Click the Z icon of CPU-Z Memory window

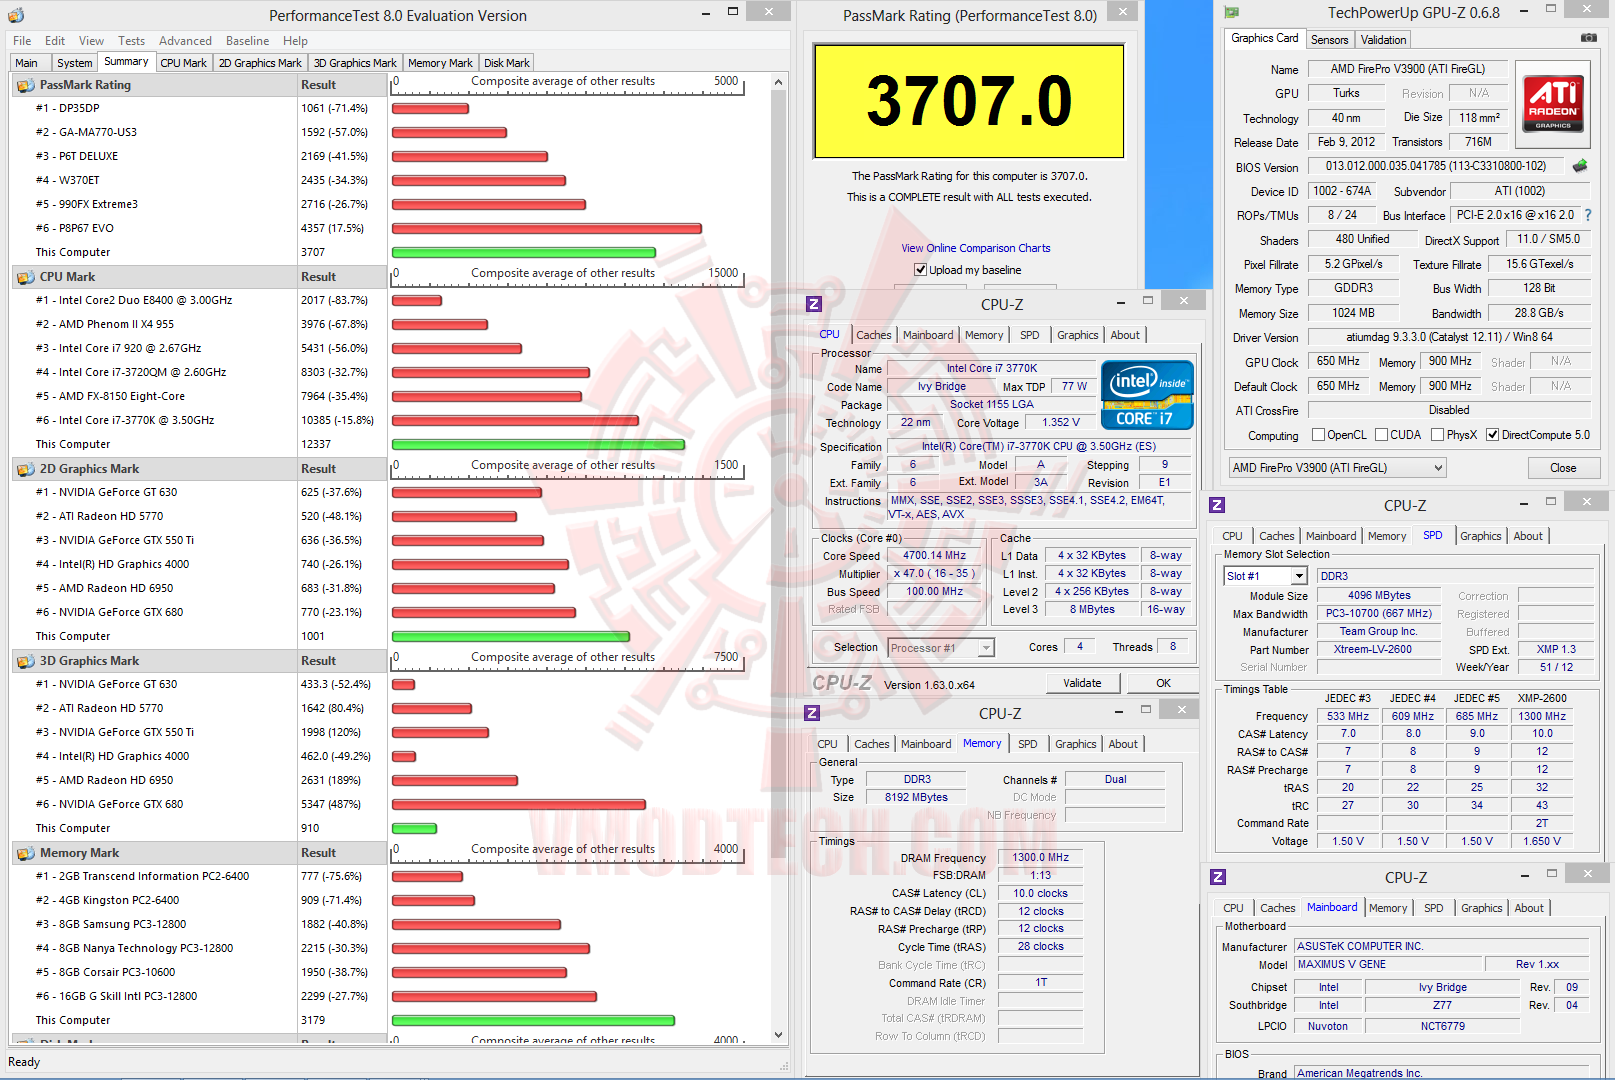[812, 713]
